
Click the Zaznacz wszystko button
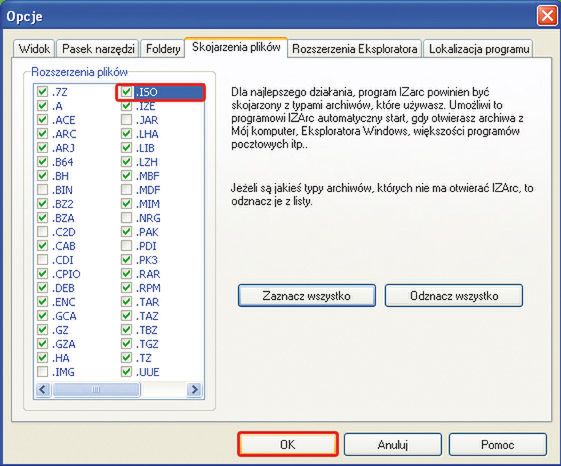click(x=307, y=296)
